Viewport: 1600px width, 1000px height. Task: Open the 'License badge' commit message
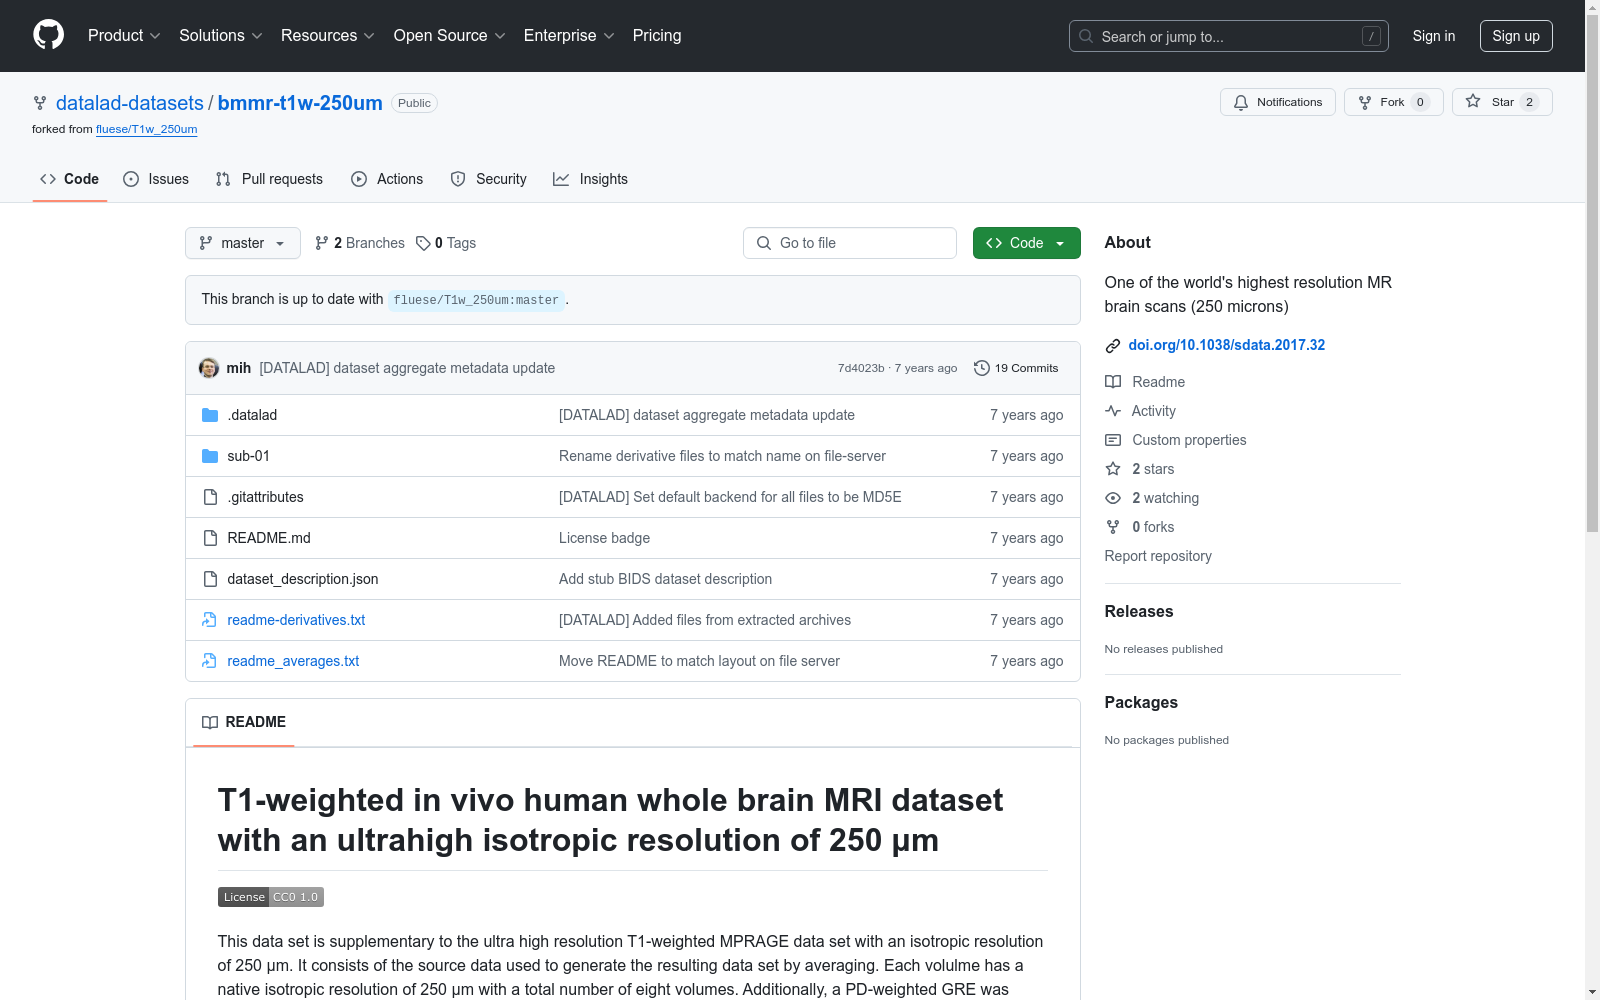click(x=604, y=538)
